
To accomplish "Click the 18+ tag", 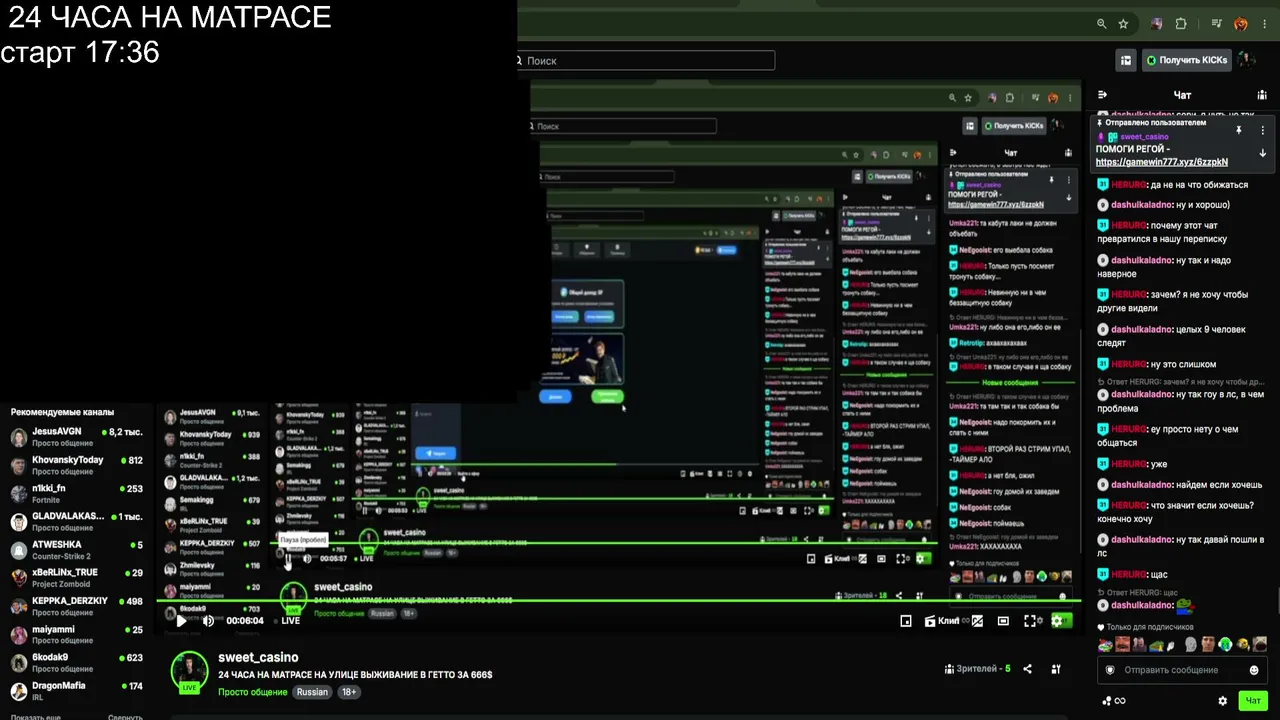I will coord(349,692).
